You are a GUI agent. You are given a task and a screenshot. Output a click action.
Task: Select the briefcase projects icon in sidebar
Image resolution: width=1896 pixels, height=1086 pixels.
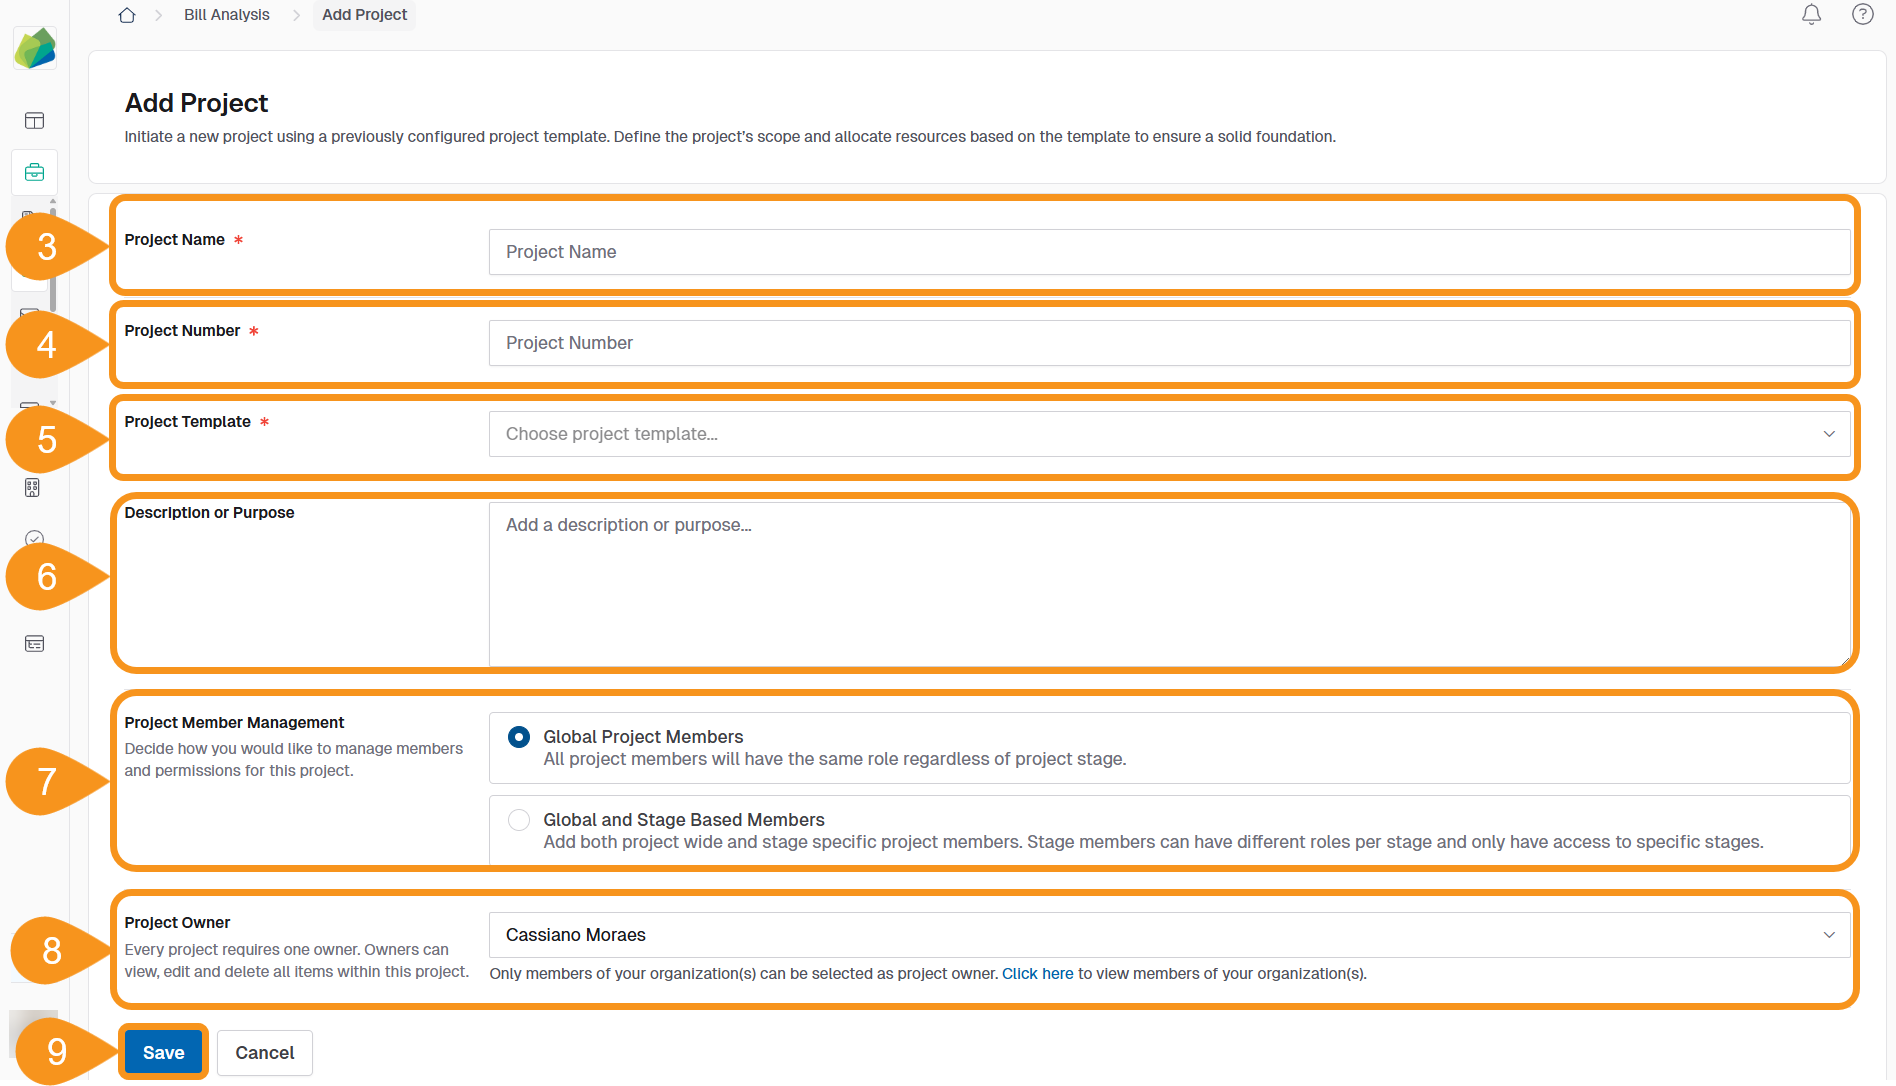pos(34,171)
